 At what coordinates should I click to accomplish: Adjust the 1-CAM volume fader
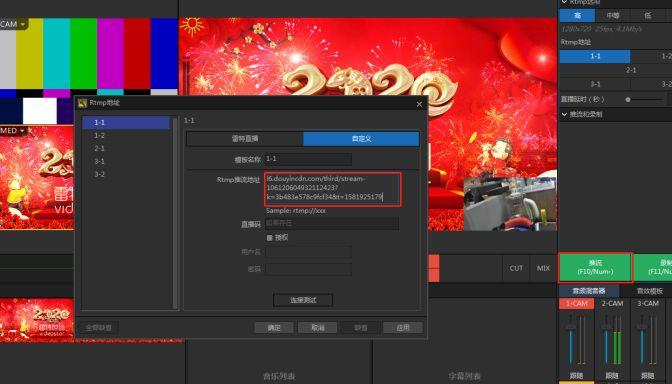(570, 327)
